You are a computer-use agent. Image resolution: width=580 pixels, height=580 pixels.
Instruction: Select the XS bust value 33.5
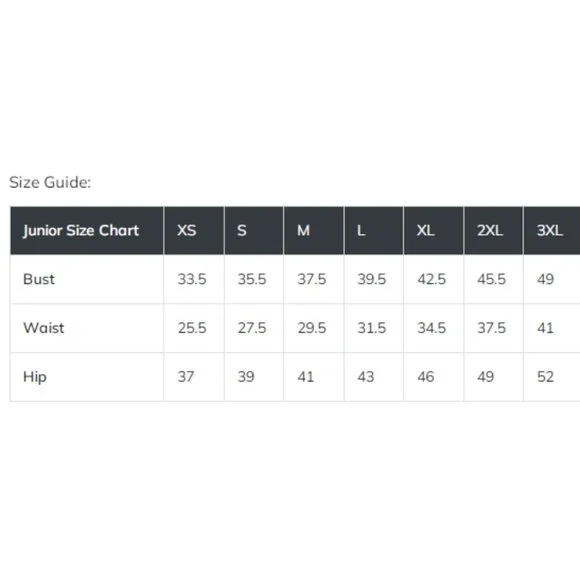tap(192, 279)
